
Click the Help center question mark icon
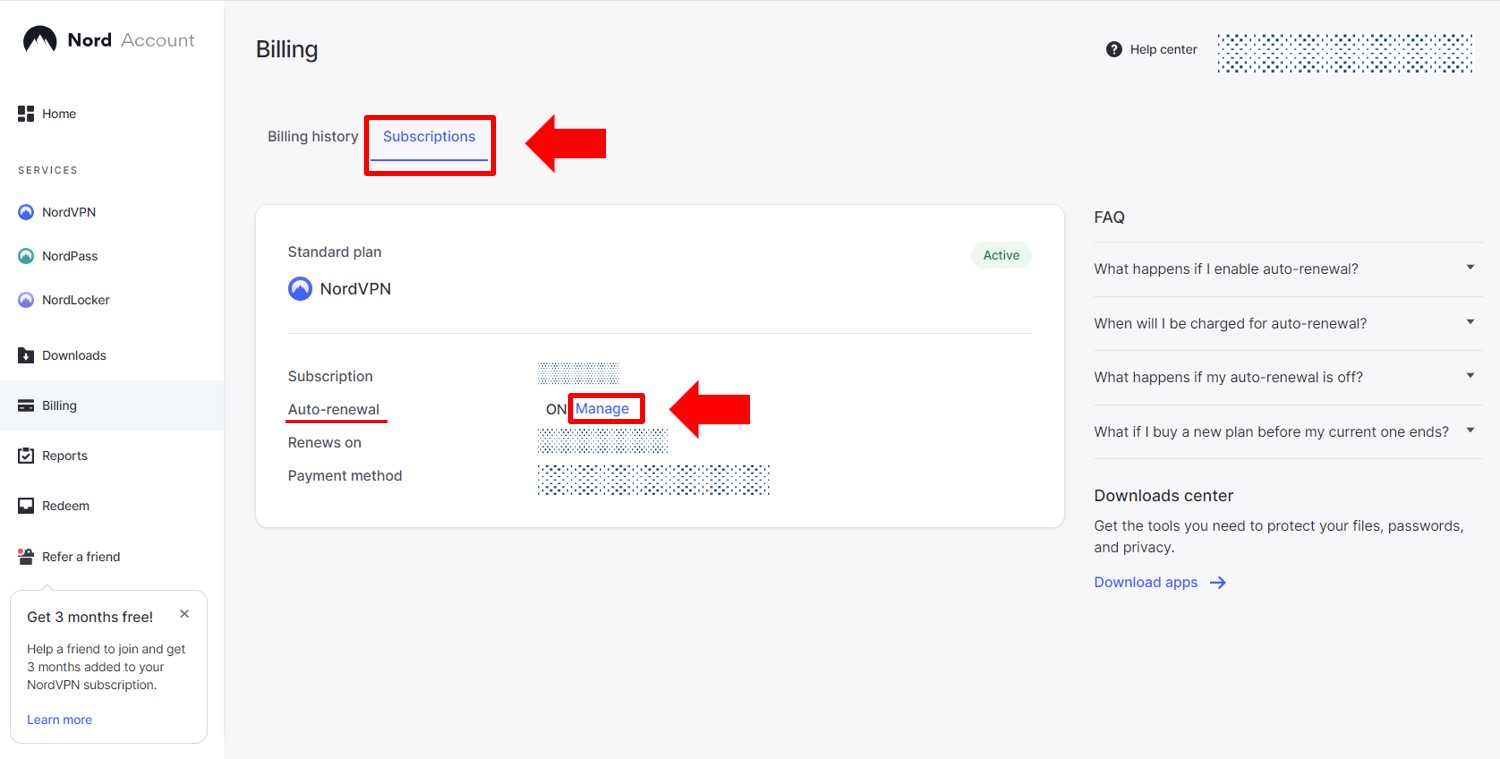[1113, 48]
